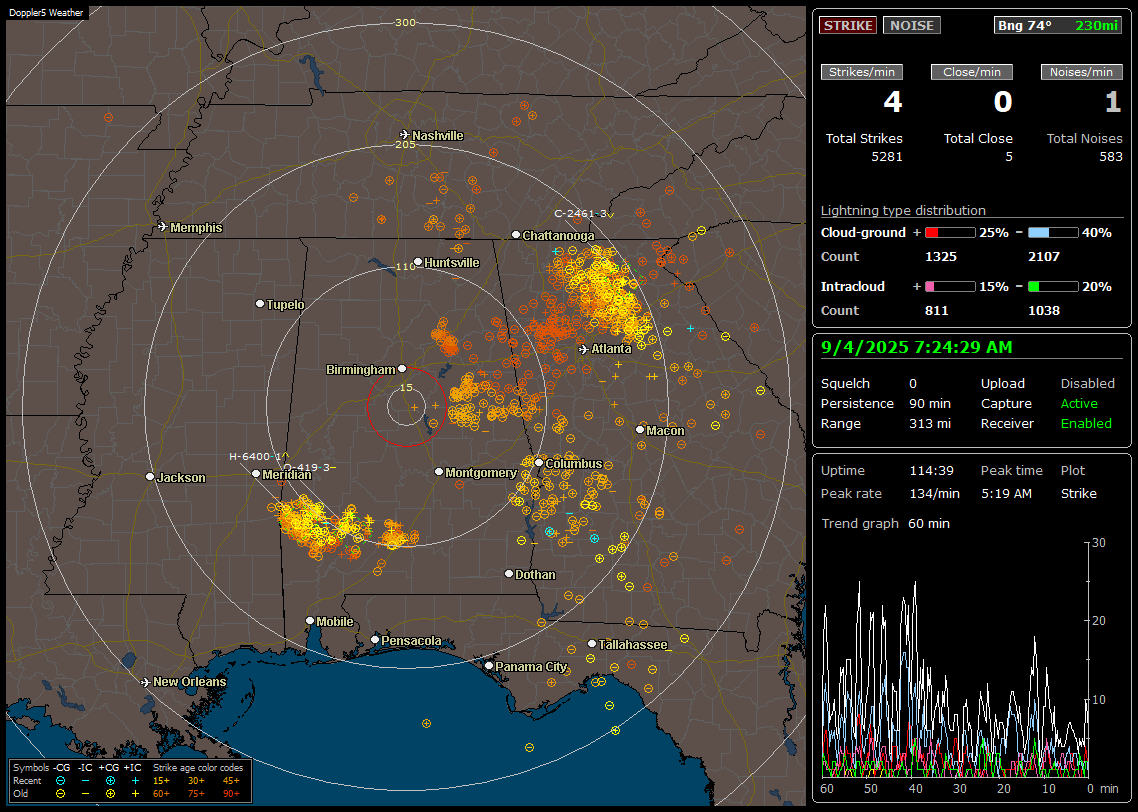Select the Close/min header button

[972, 72]
